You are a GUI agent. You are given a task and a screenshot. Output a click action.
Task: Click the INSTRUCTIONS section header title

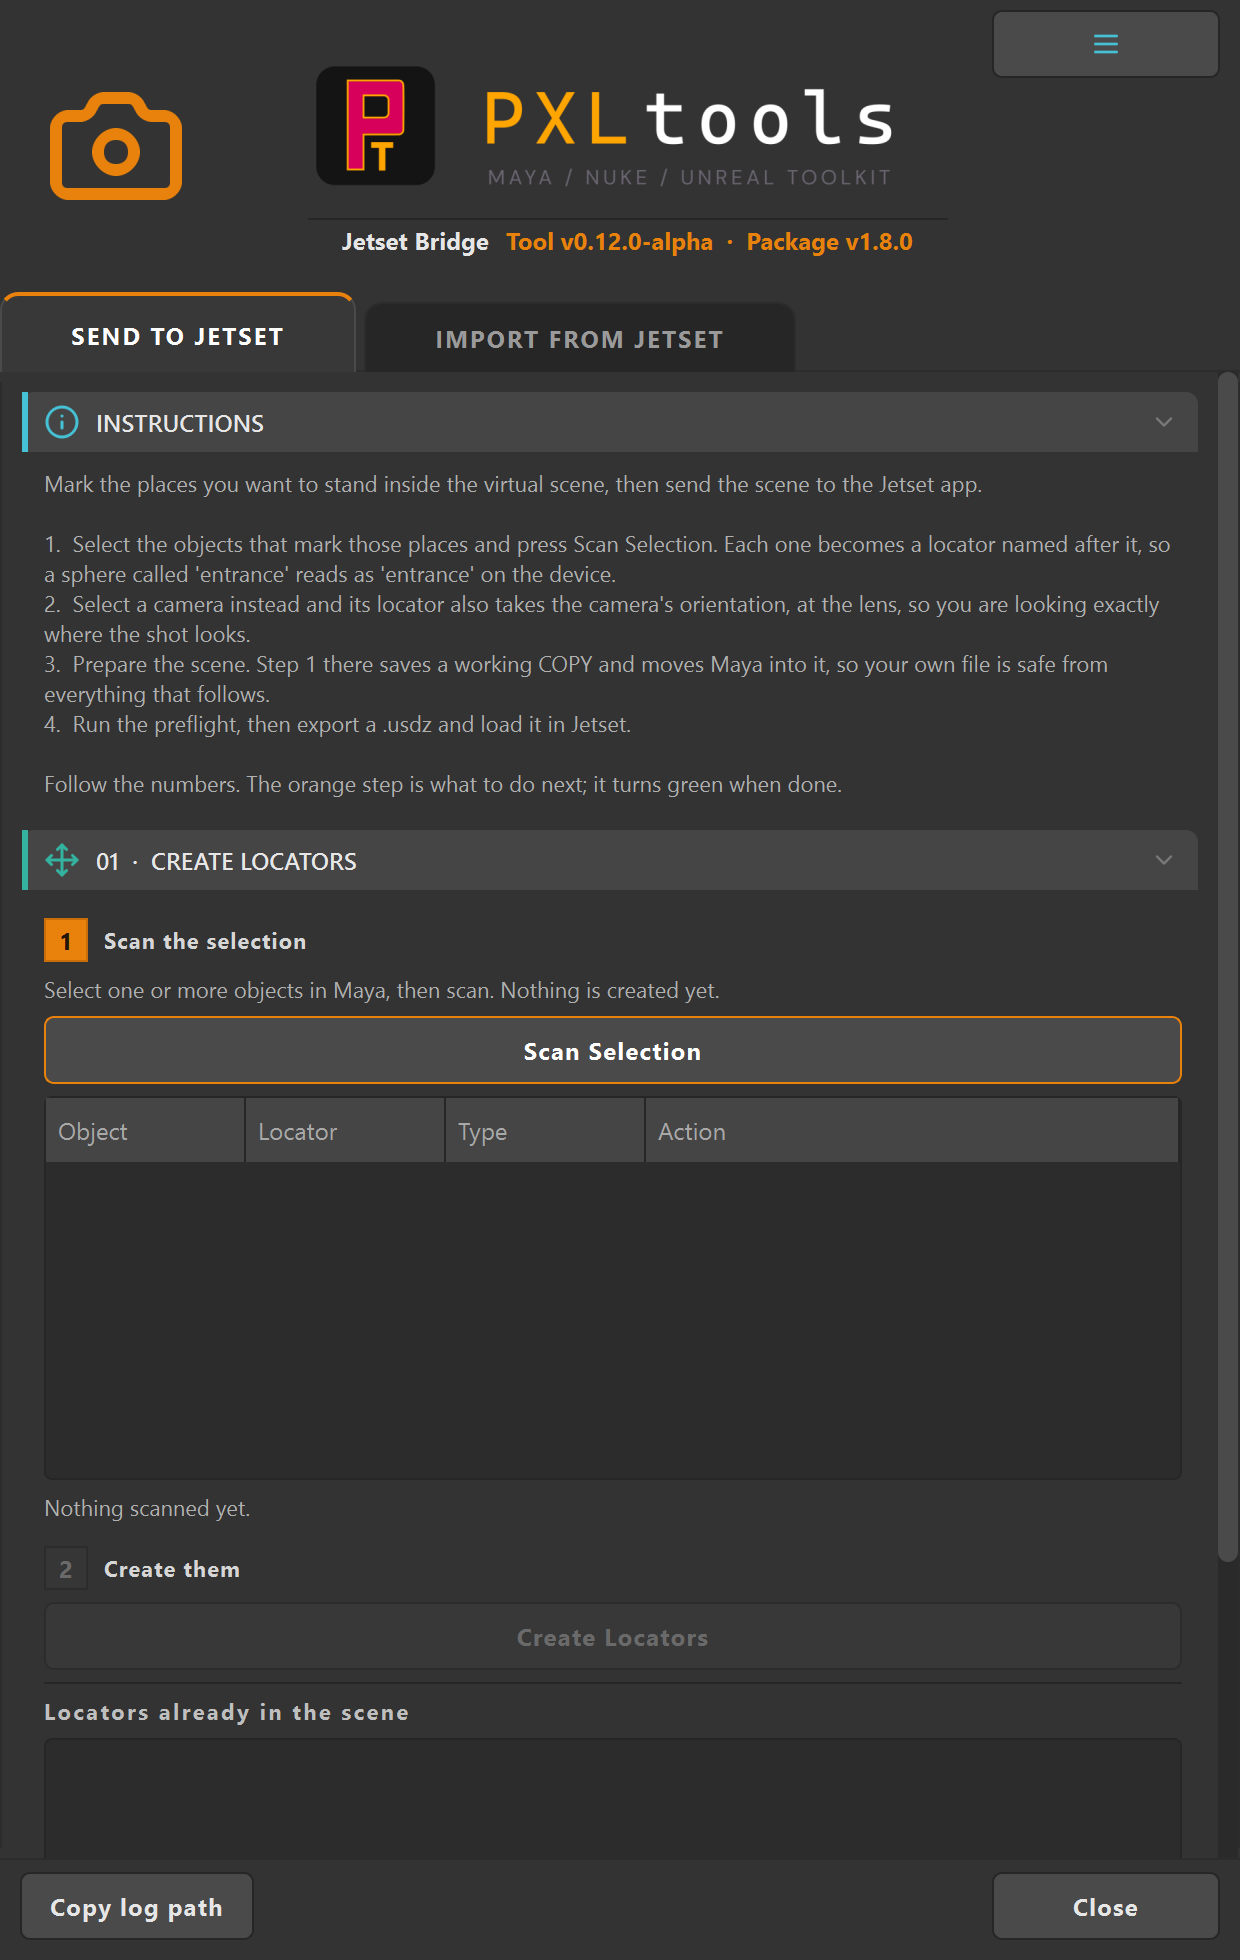tap(180, 423)
